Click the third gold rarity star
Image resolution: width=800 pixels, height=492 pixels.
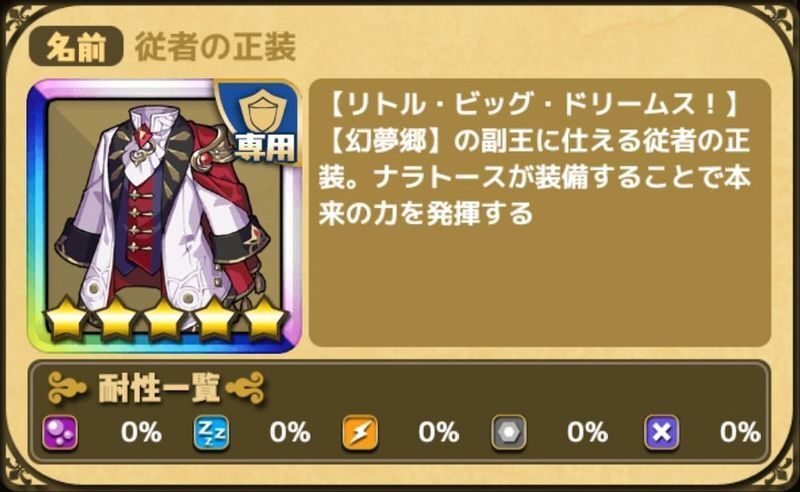[165, 319]
